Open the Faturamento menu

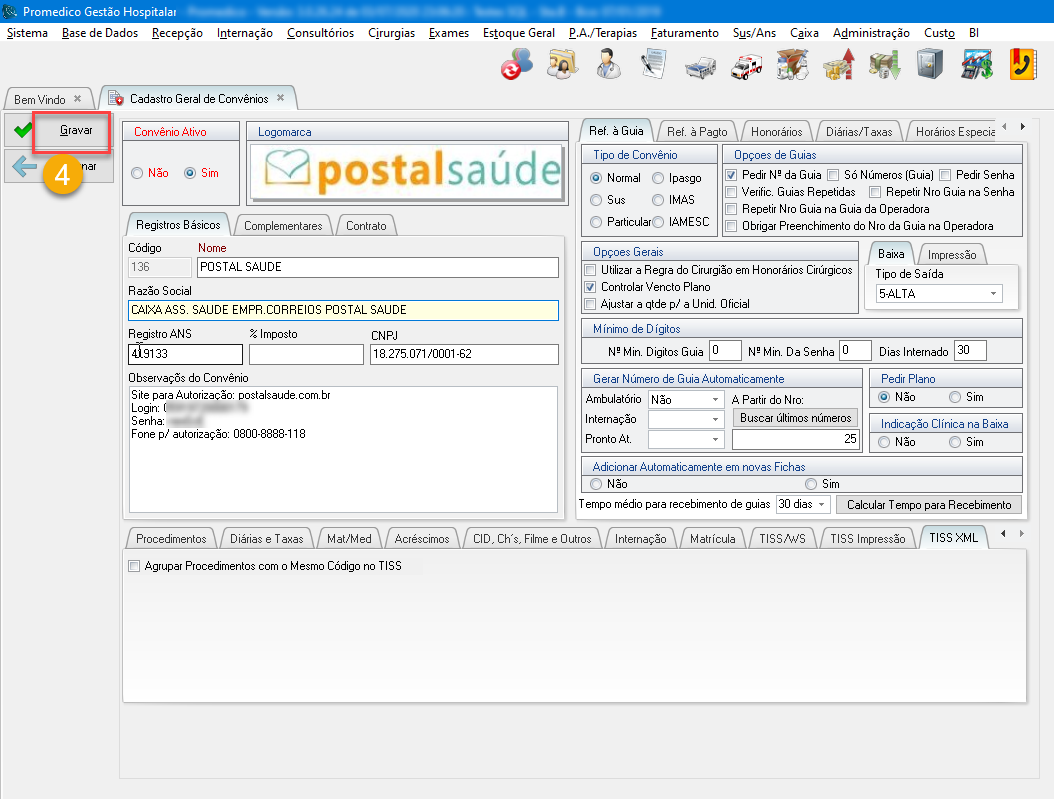tap(684, 33)
